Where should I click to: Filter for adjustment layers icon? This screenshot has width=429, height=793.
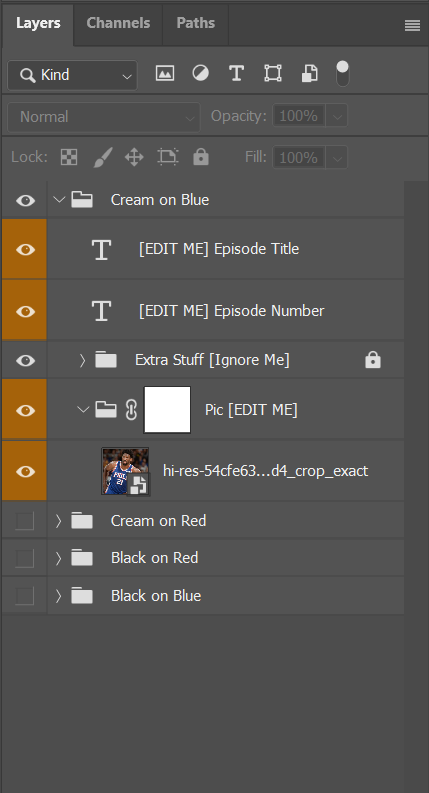point(200,74)
